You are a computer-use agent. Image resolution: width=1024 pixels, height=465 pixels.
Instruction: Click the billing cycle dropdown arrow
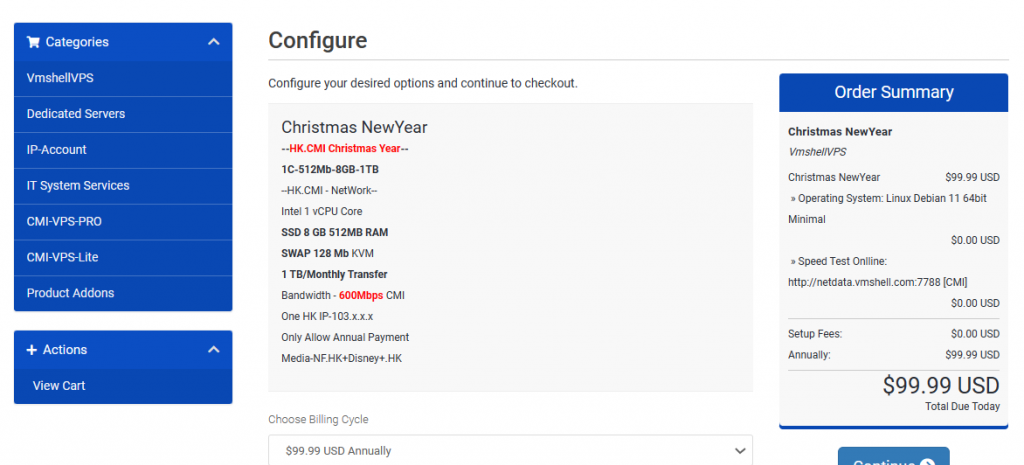(x=740, y=451)
